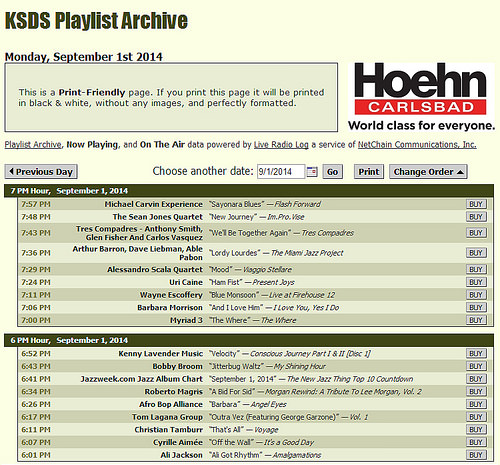This screenshot has height=465, width=500.
Task: Follow the Live Radio Log link
Action: 281,145
